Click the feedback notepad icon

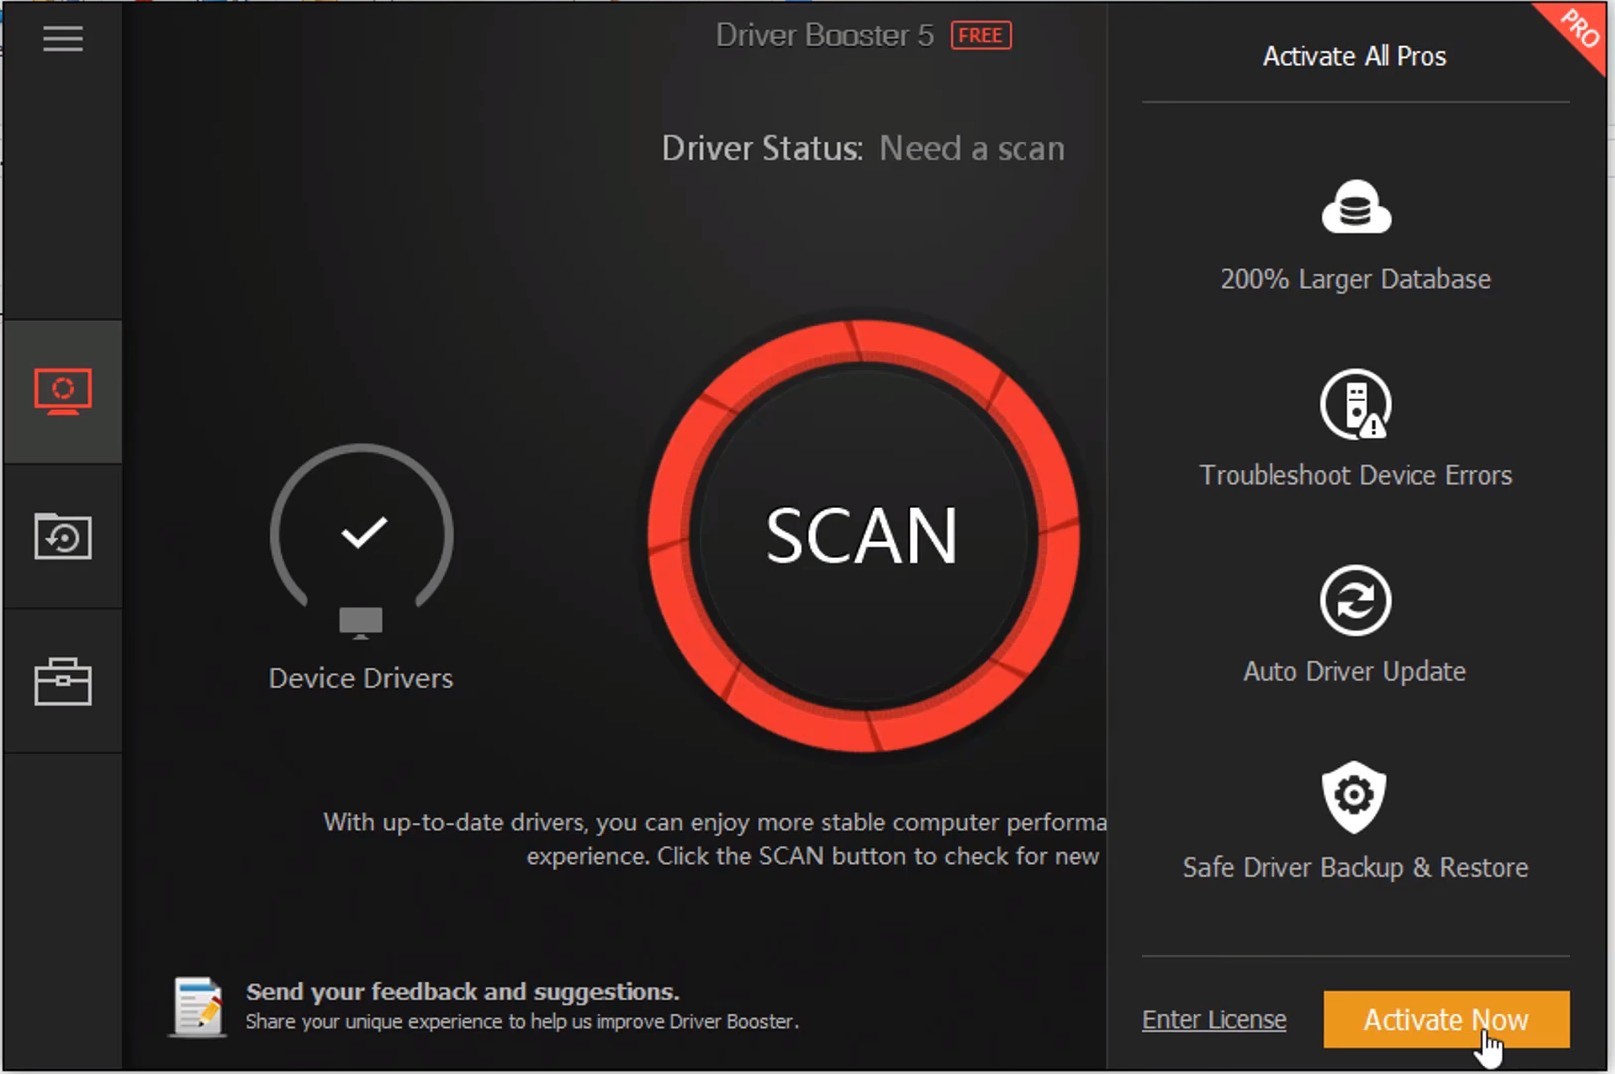pyautogui.click(x=197, y=1006)
